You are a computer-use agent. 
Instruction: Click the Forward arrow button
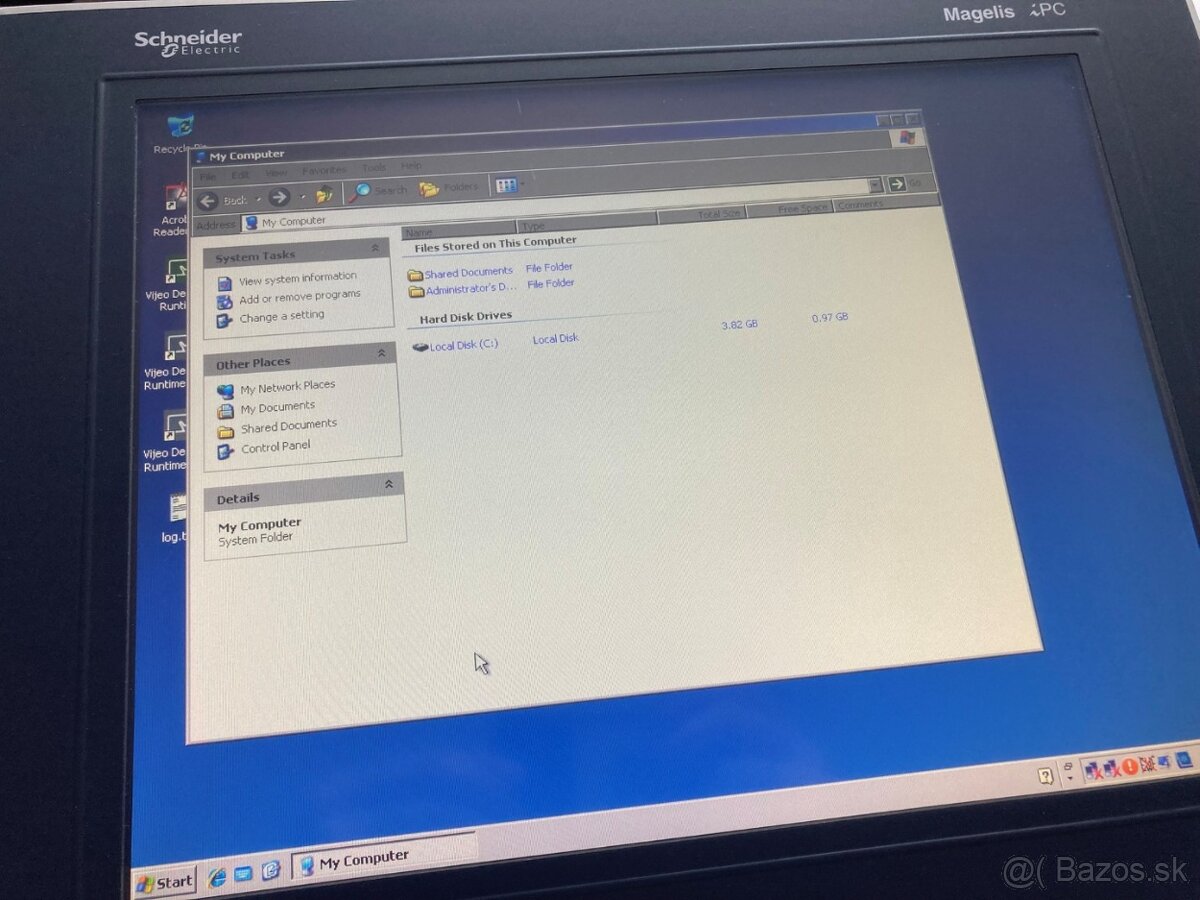click(279, 198)
